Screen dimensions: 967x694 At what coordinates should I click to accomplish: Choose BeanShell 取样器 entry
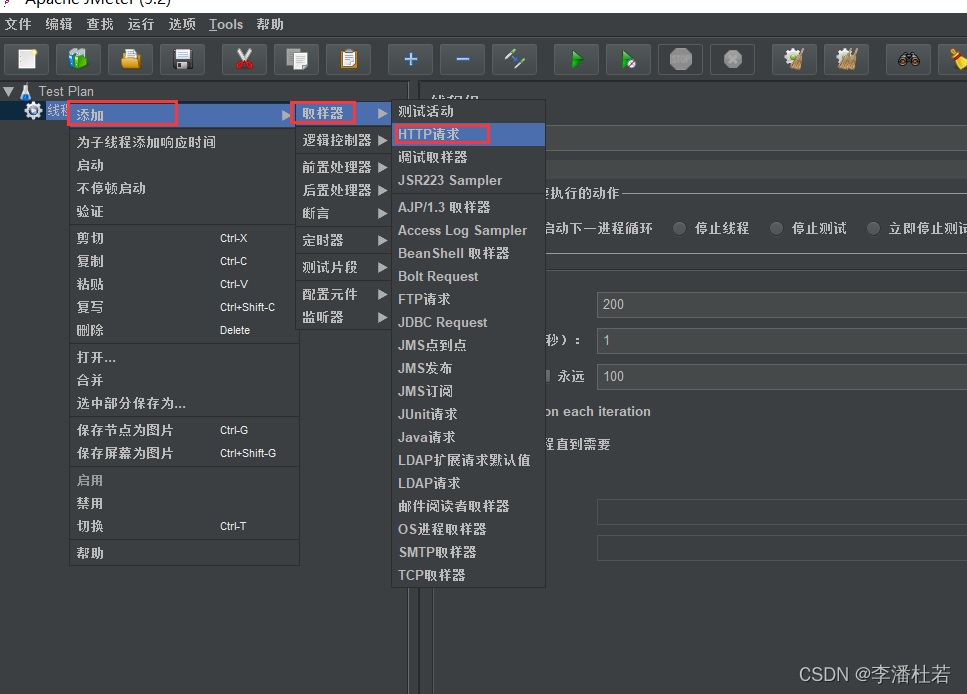pyautogui.click(x=469, y=253)
